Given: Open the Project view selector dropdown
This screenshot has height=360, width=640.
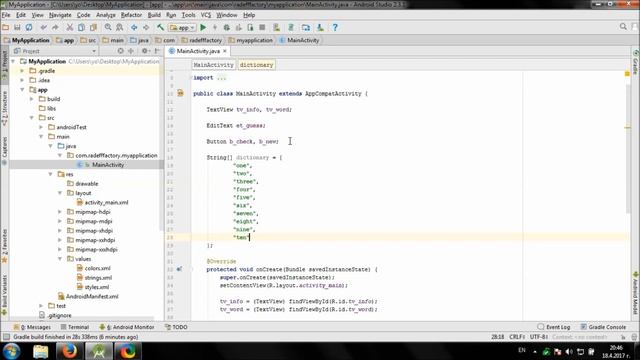Looking at the screenshot, I should pos(55,51).
